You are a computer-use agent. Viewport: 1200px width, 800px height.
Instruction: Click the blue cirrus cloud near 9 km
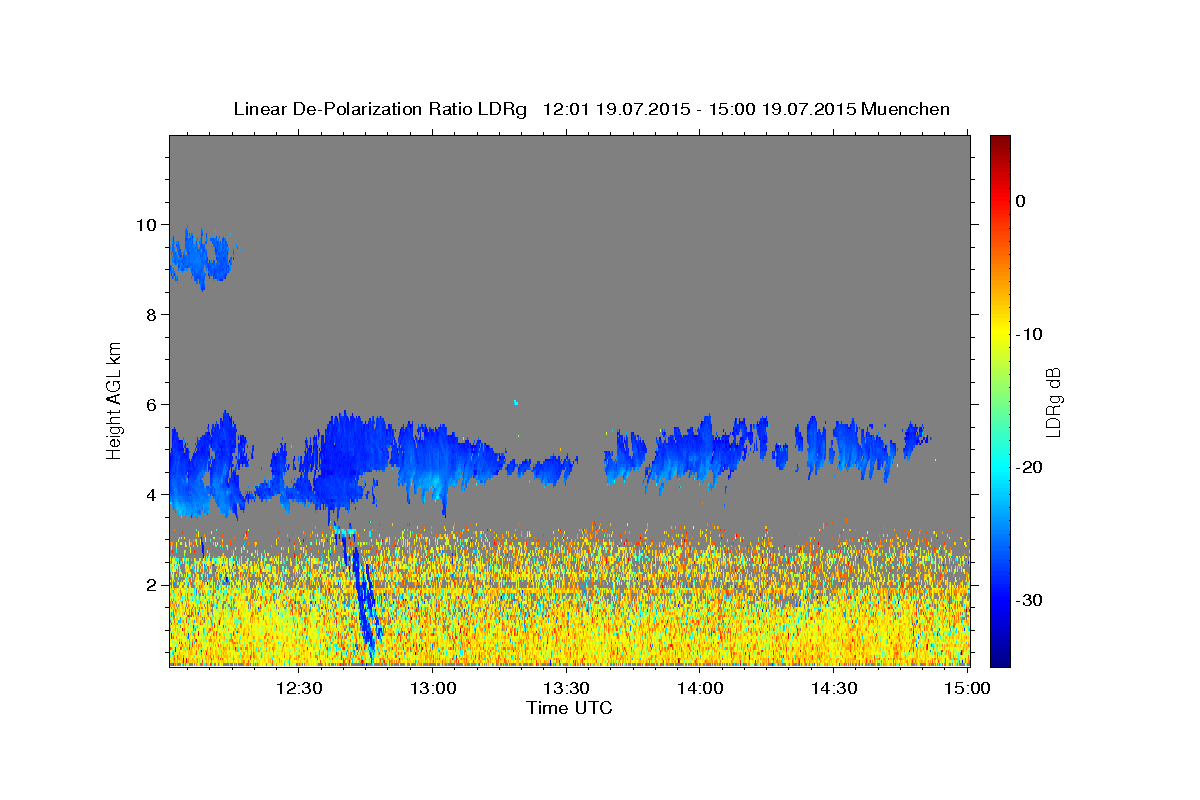201,258
